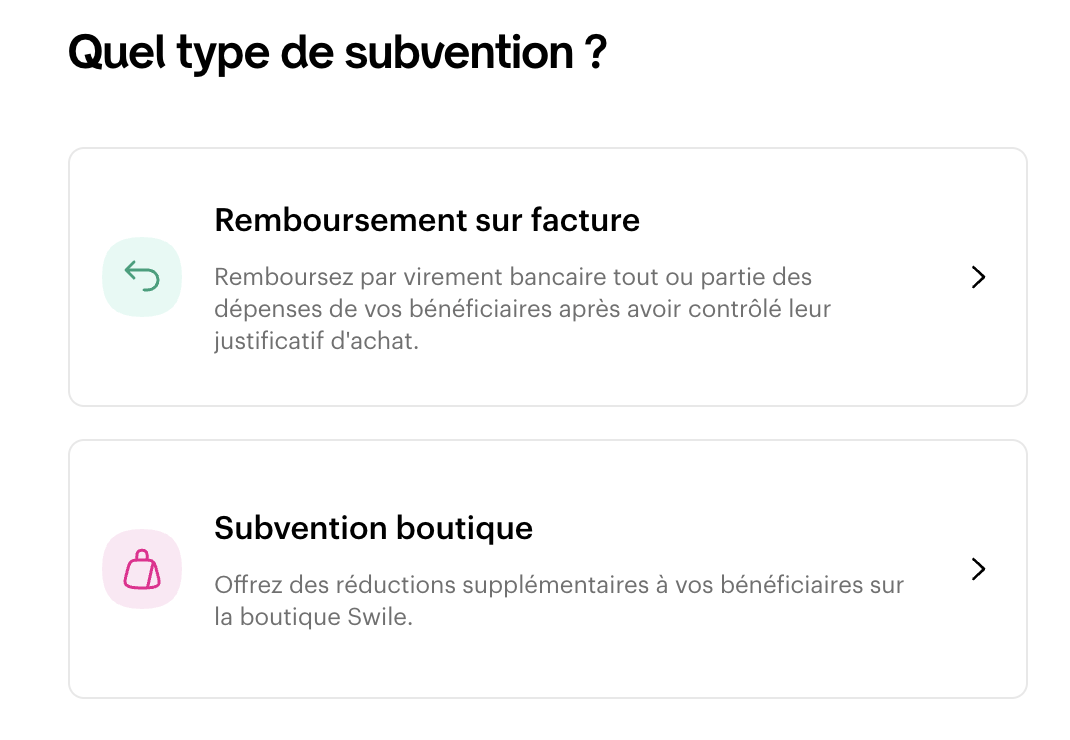1070x740 pixels.
Task: Click the 'Quel type de subvention ?' heading
Action: coord(338,53)
